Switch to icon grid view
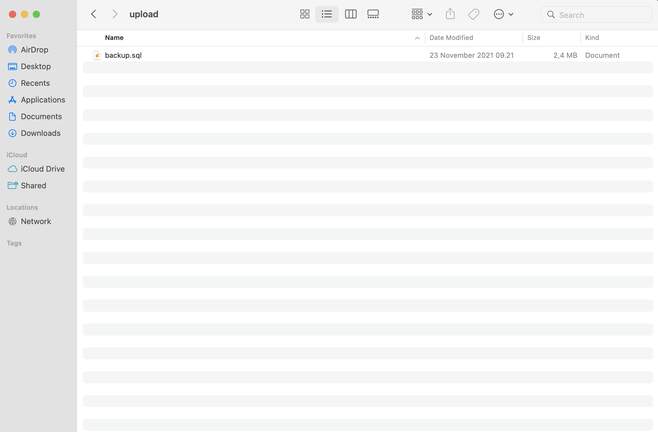The height and width of the screenshot is (432, 658). (x=305, y=14)
